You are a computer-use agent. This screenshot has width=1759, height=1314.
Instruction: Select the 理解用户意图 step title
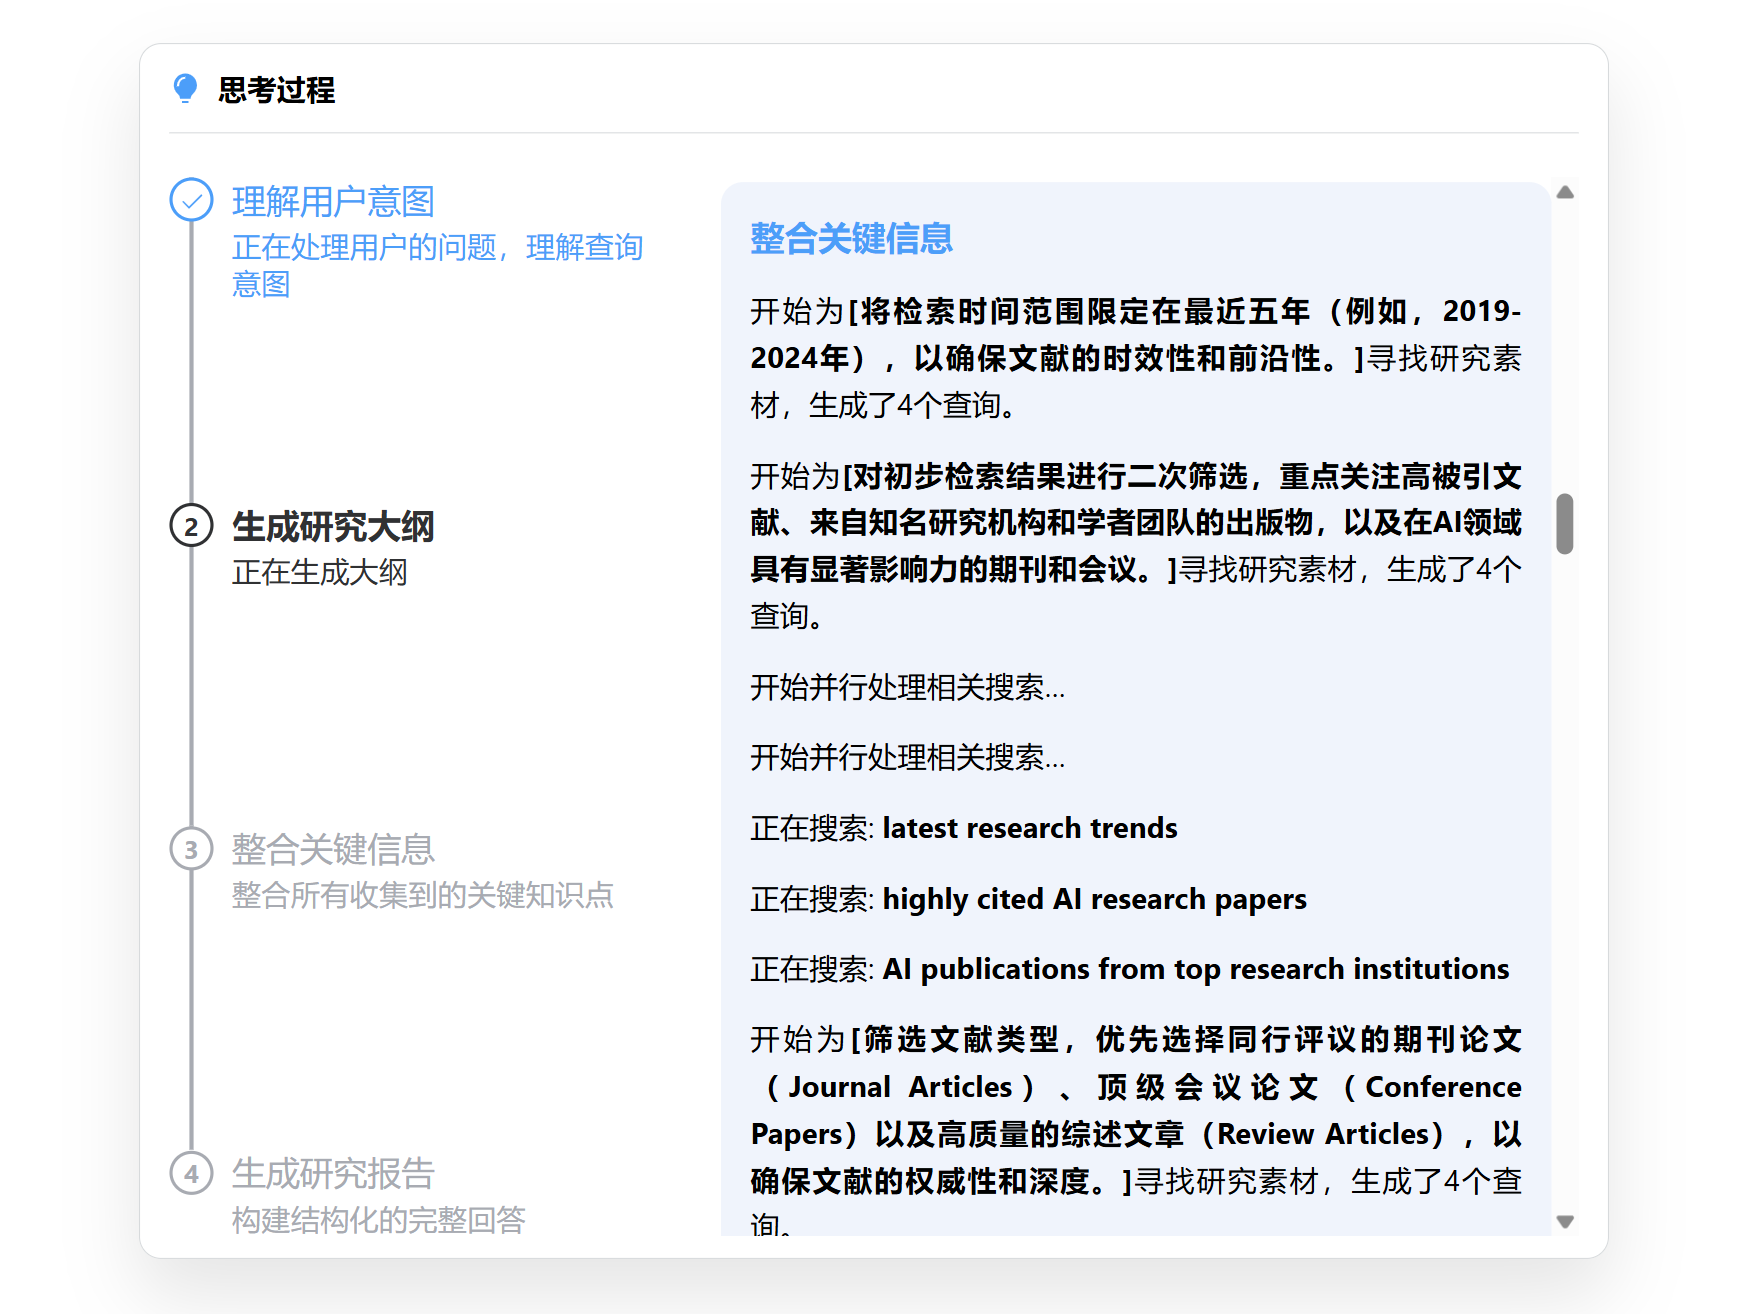pos(333,202)
